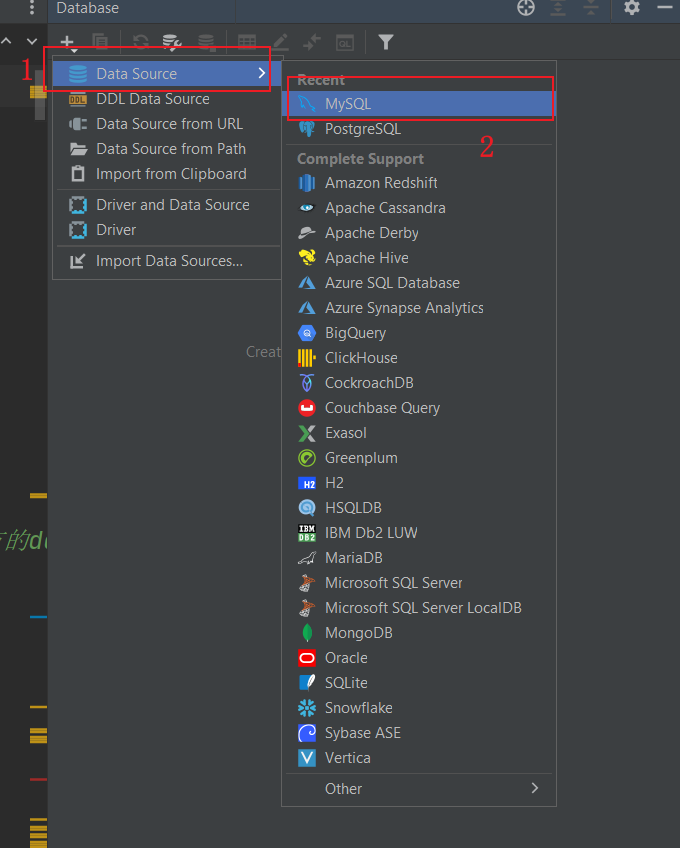Screen dimensions: 680x848
Task: Click the three-dot vertical menu left of Database
Action: (32, 7)
